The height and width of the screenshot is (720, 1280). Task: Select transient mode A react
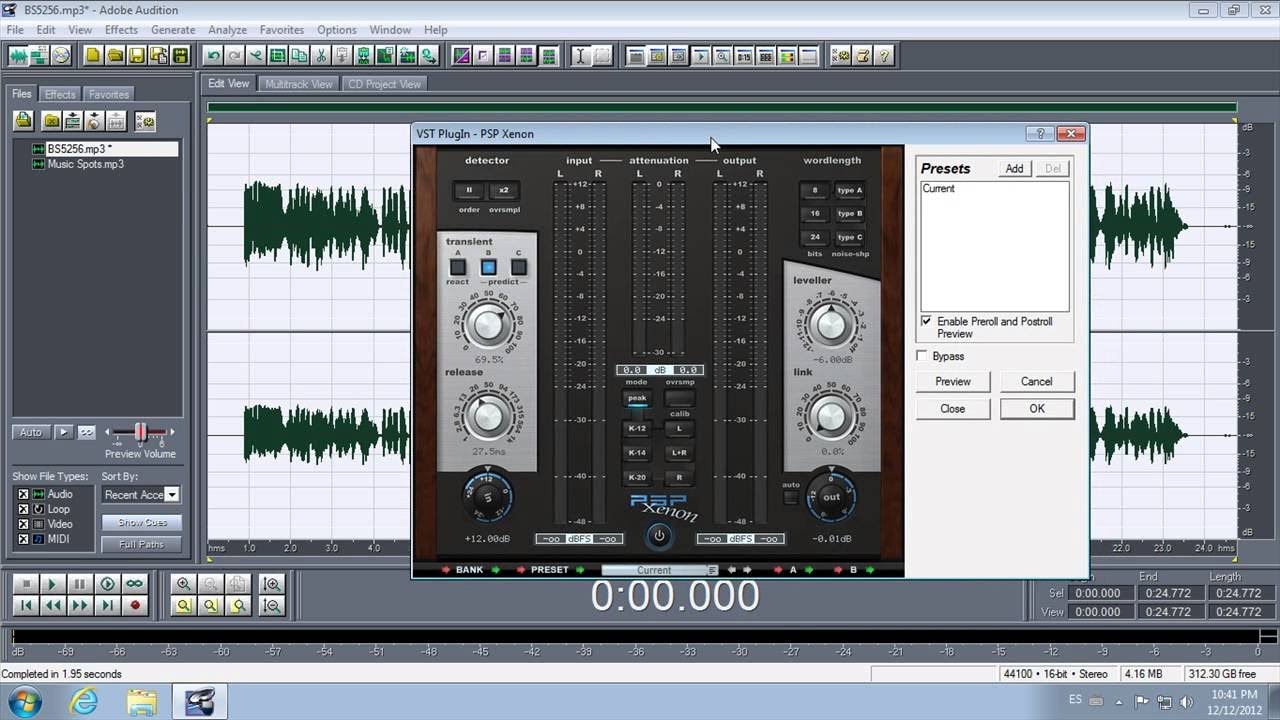458,267
